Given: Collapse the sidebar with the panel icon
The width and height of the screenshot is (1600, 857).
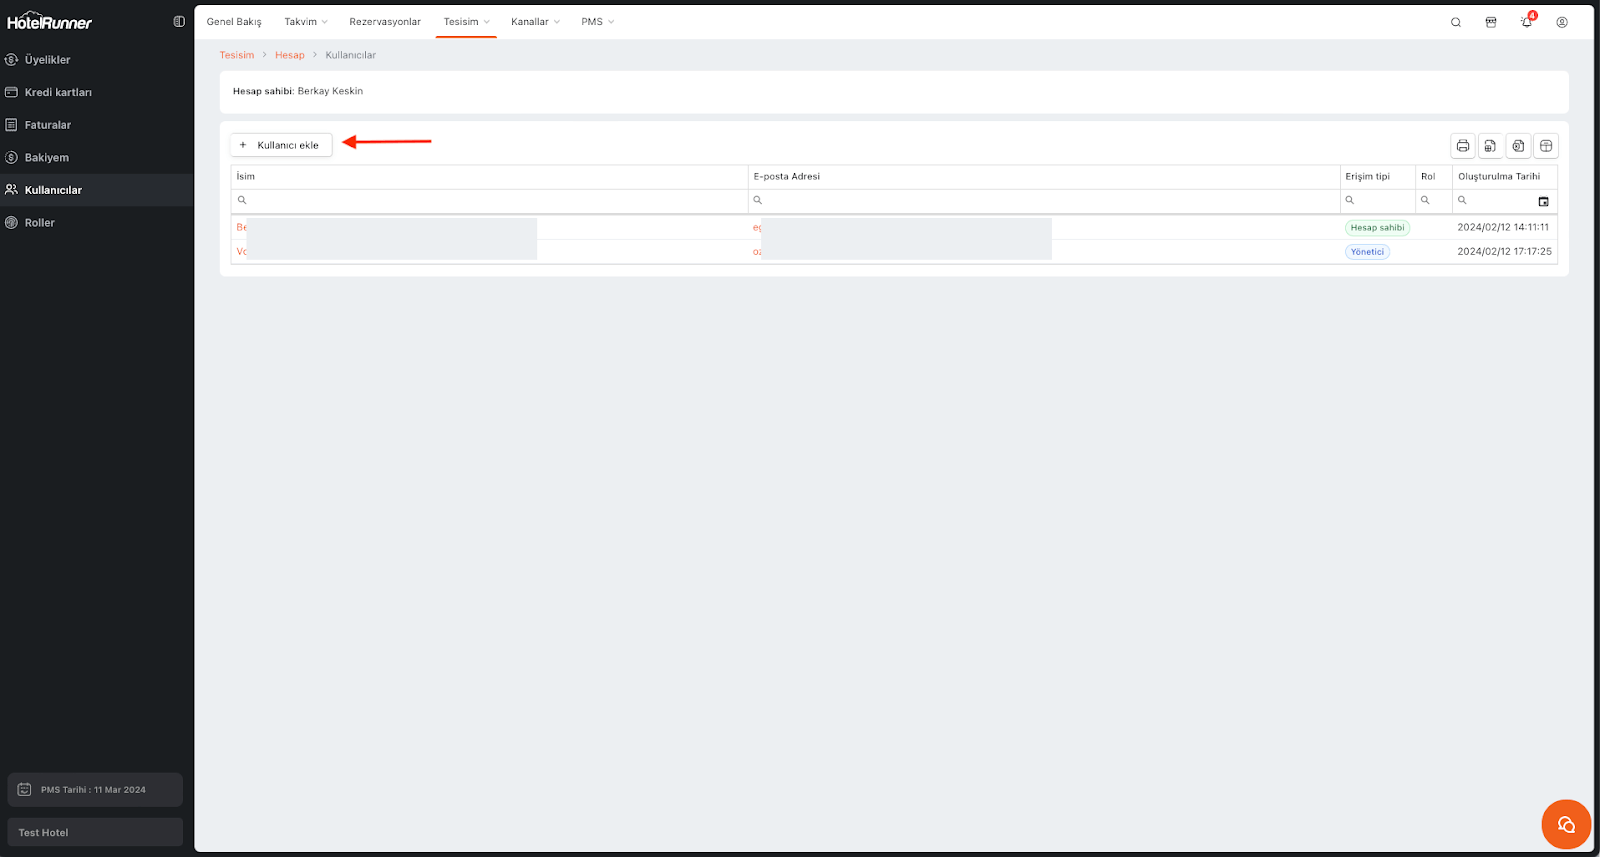Looking at the screenshot, I should point(179,21).
